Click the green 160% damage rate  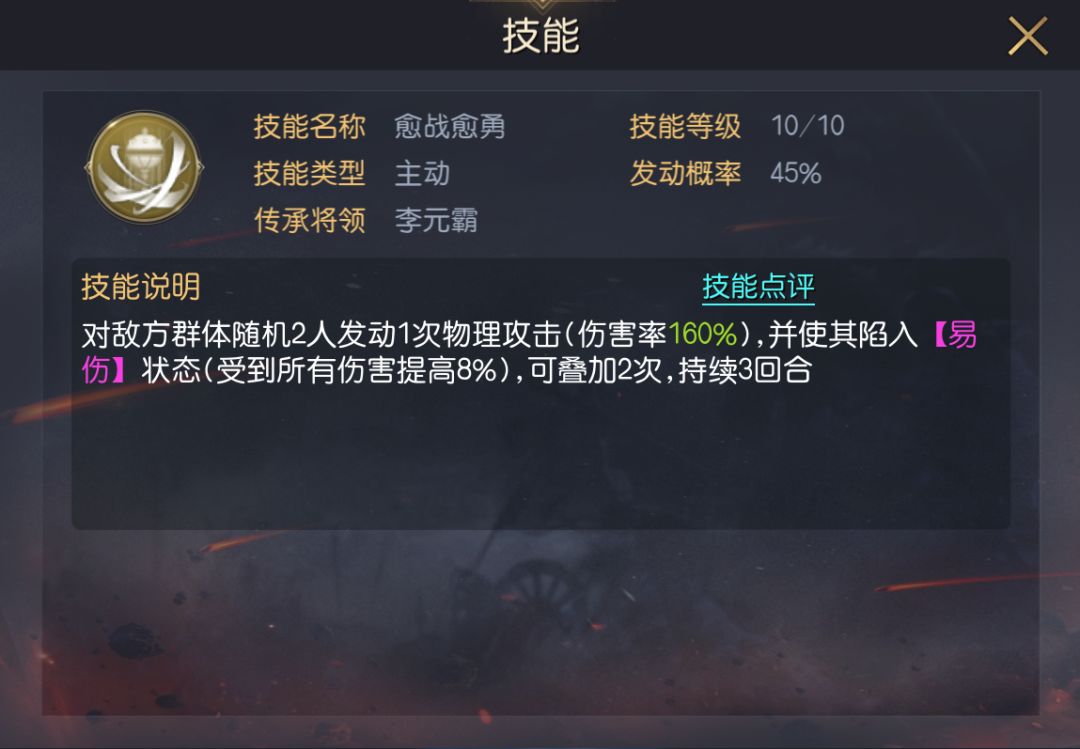coord(703,334)
